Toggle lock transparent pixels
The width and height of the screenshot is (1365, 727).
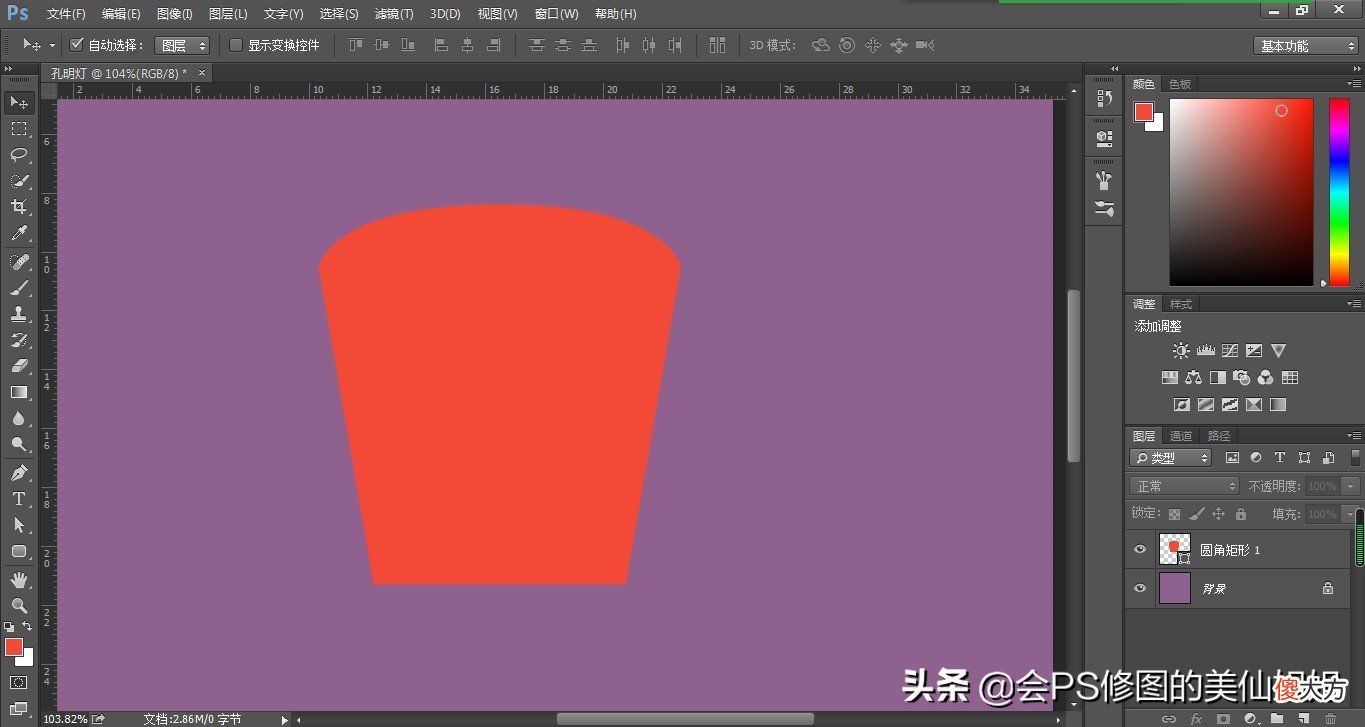(1174, 514)
